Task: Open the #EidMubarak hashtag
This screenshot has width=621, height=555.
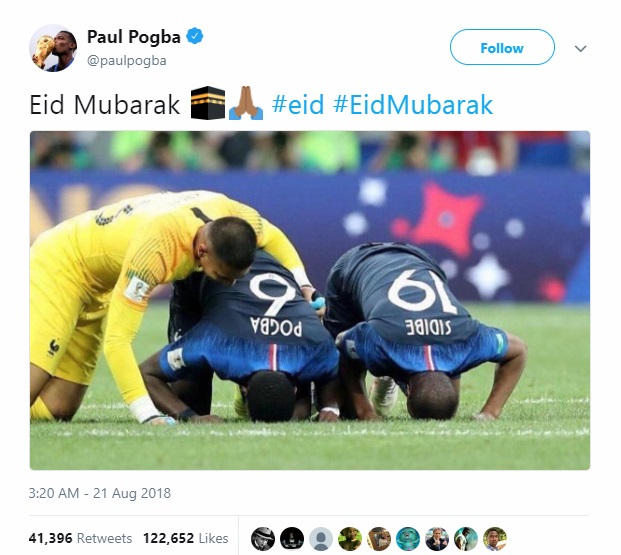Action: pyautogui.click(x=413, y=105)
